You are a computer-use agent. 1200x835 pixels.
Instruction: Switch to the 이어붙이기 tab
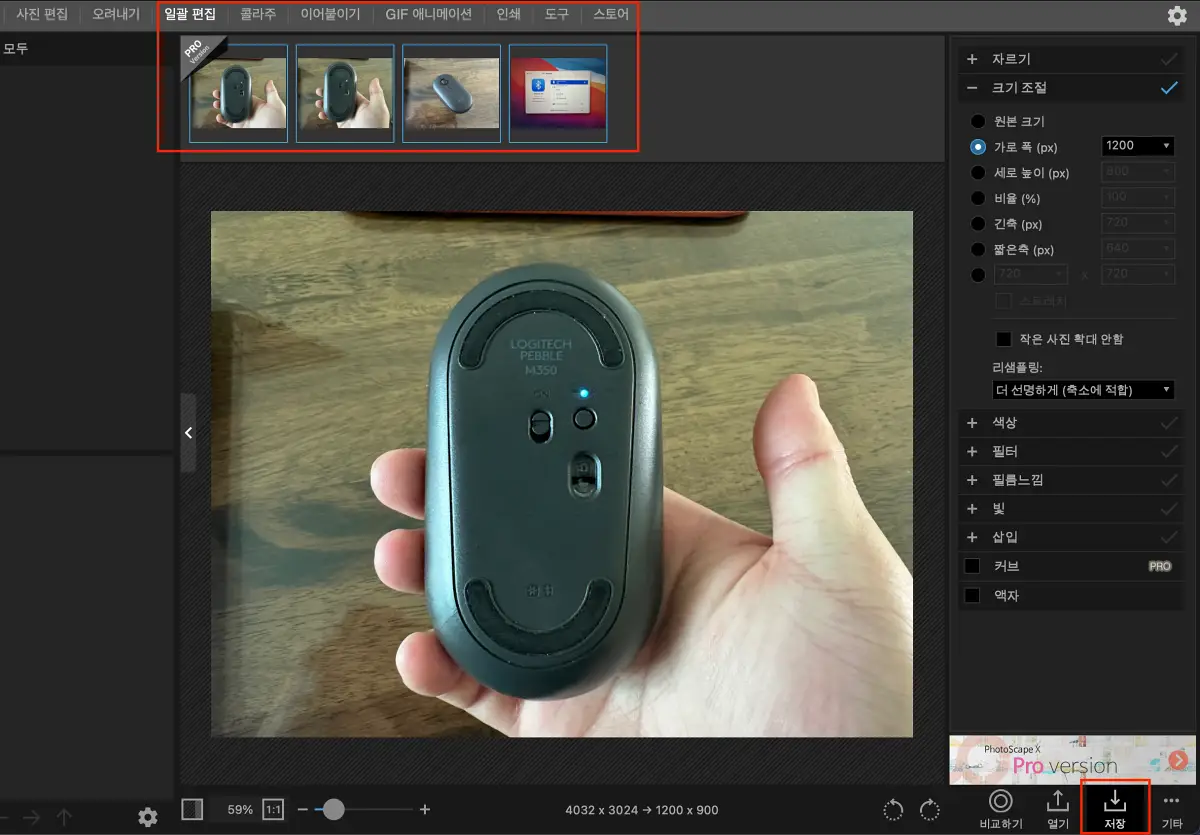[331, 15]
